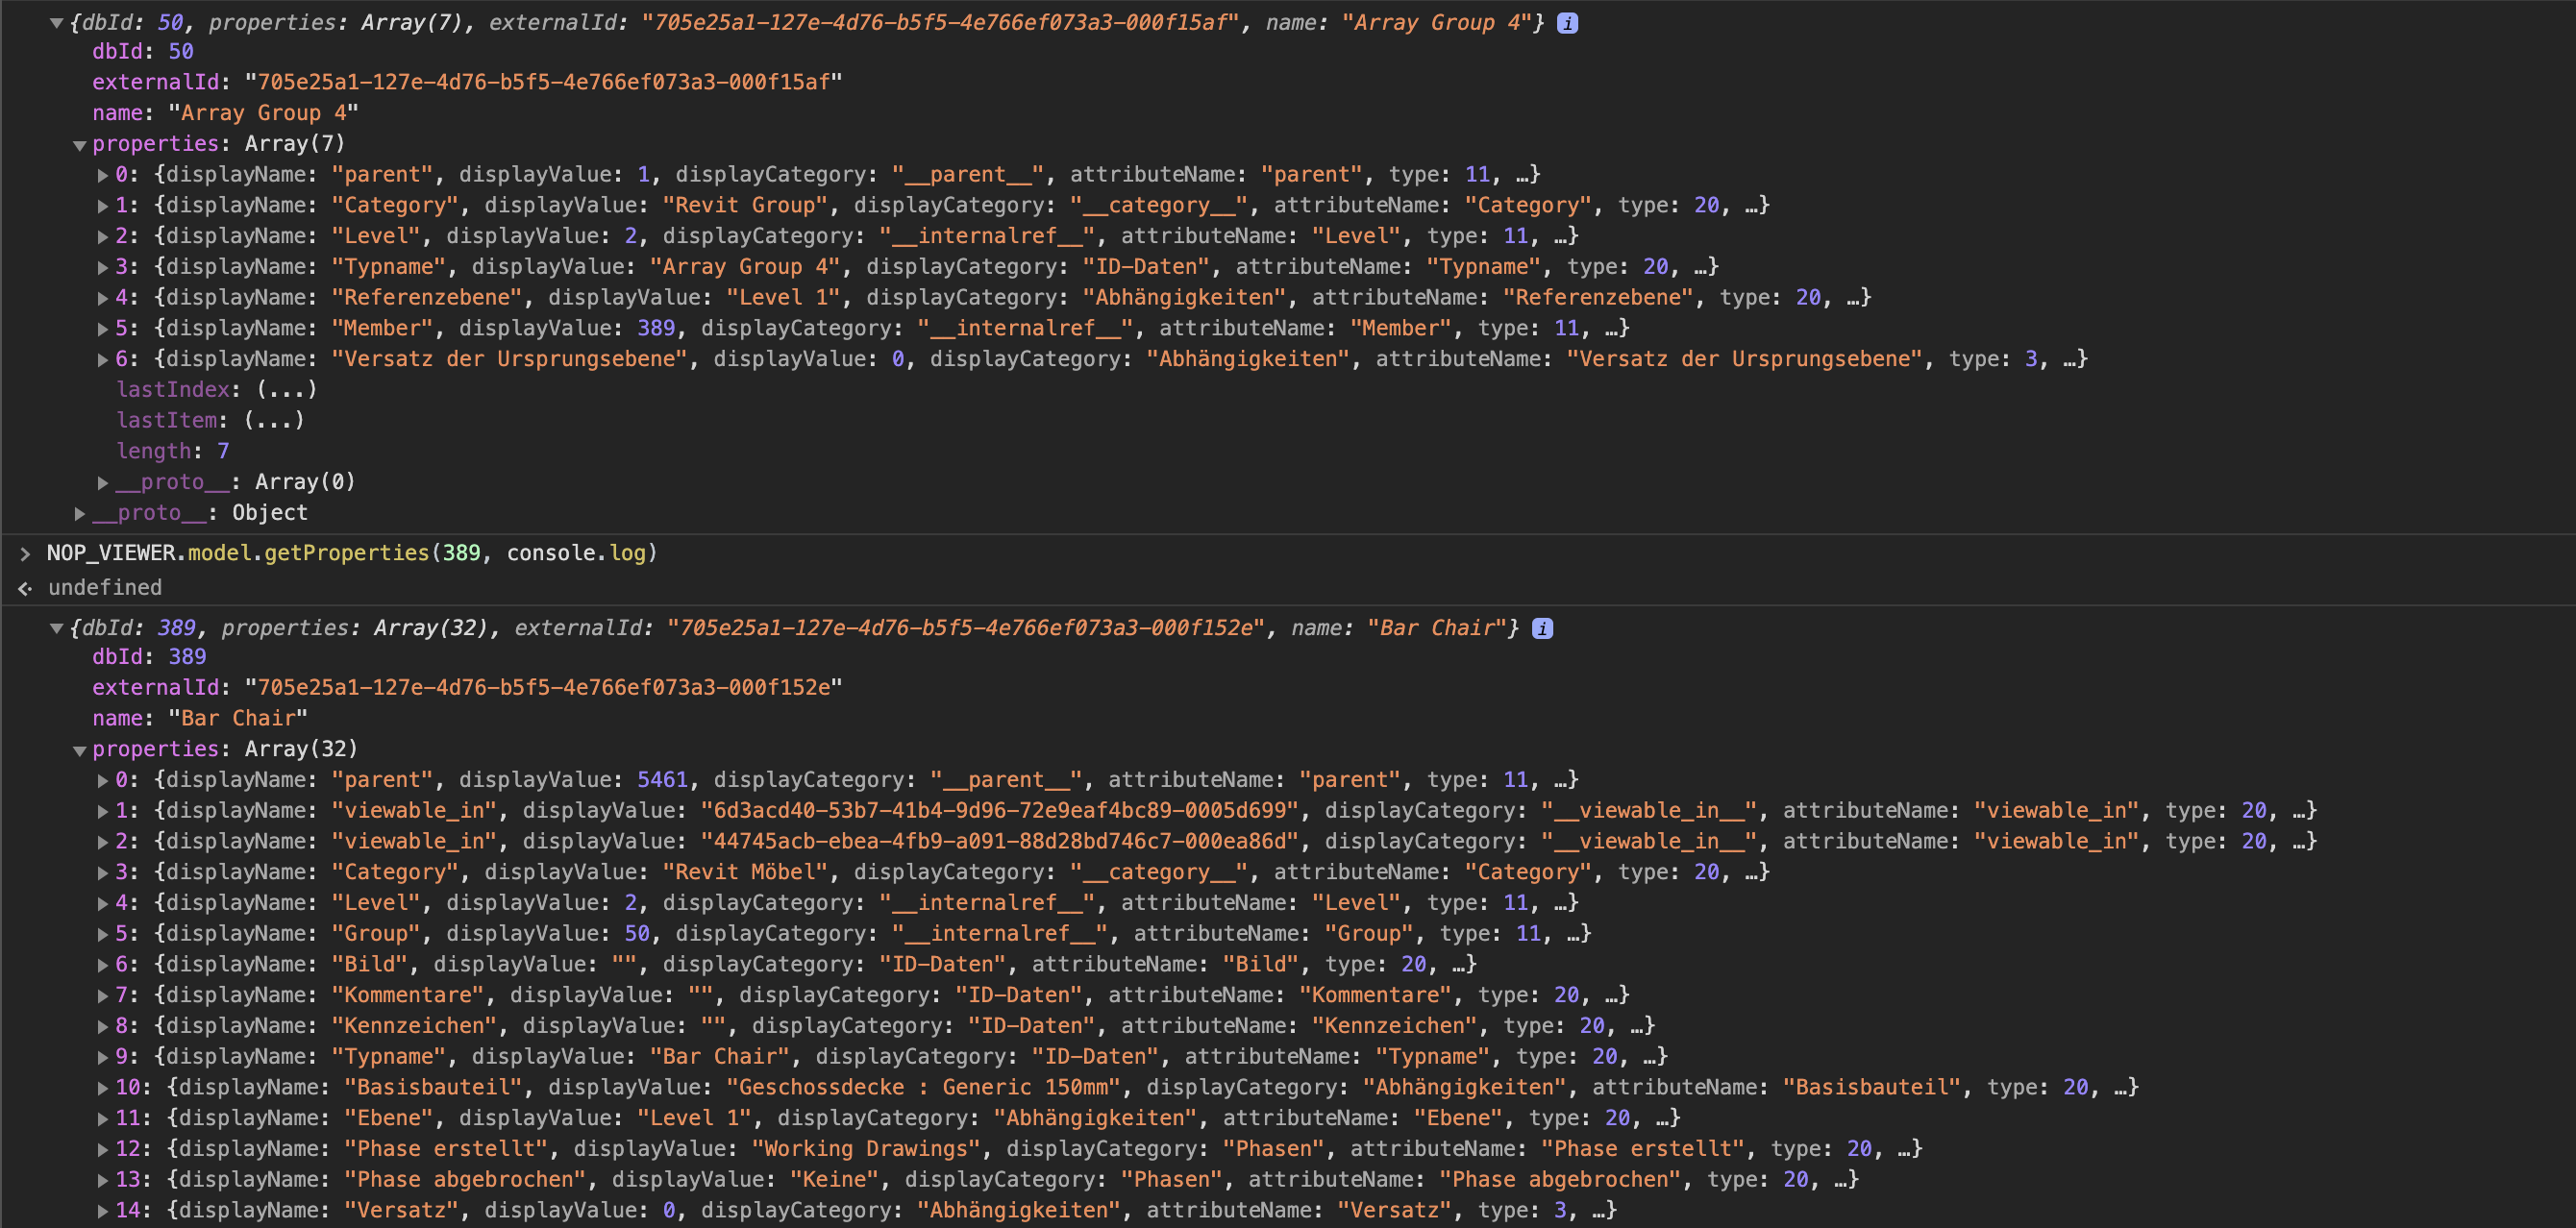
Task: Expand the Category property showing "Revit Group"
Action: [x=103, y=205]
